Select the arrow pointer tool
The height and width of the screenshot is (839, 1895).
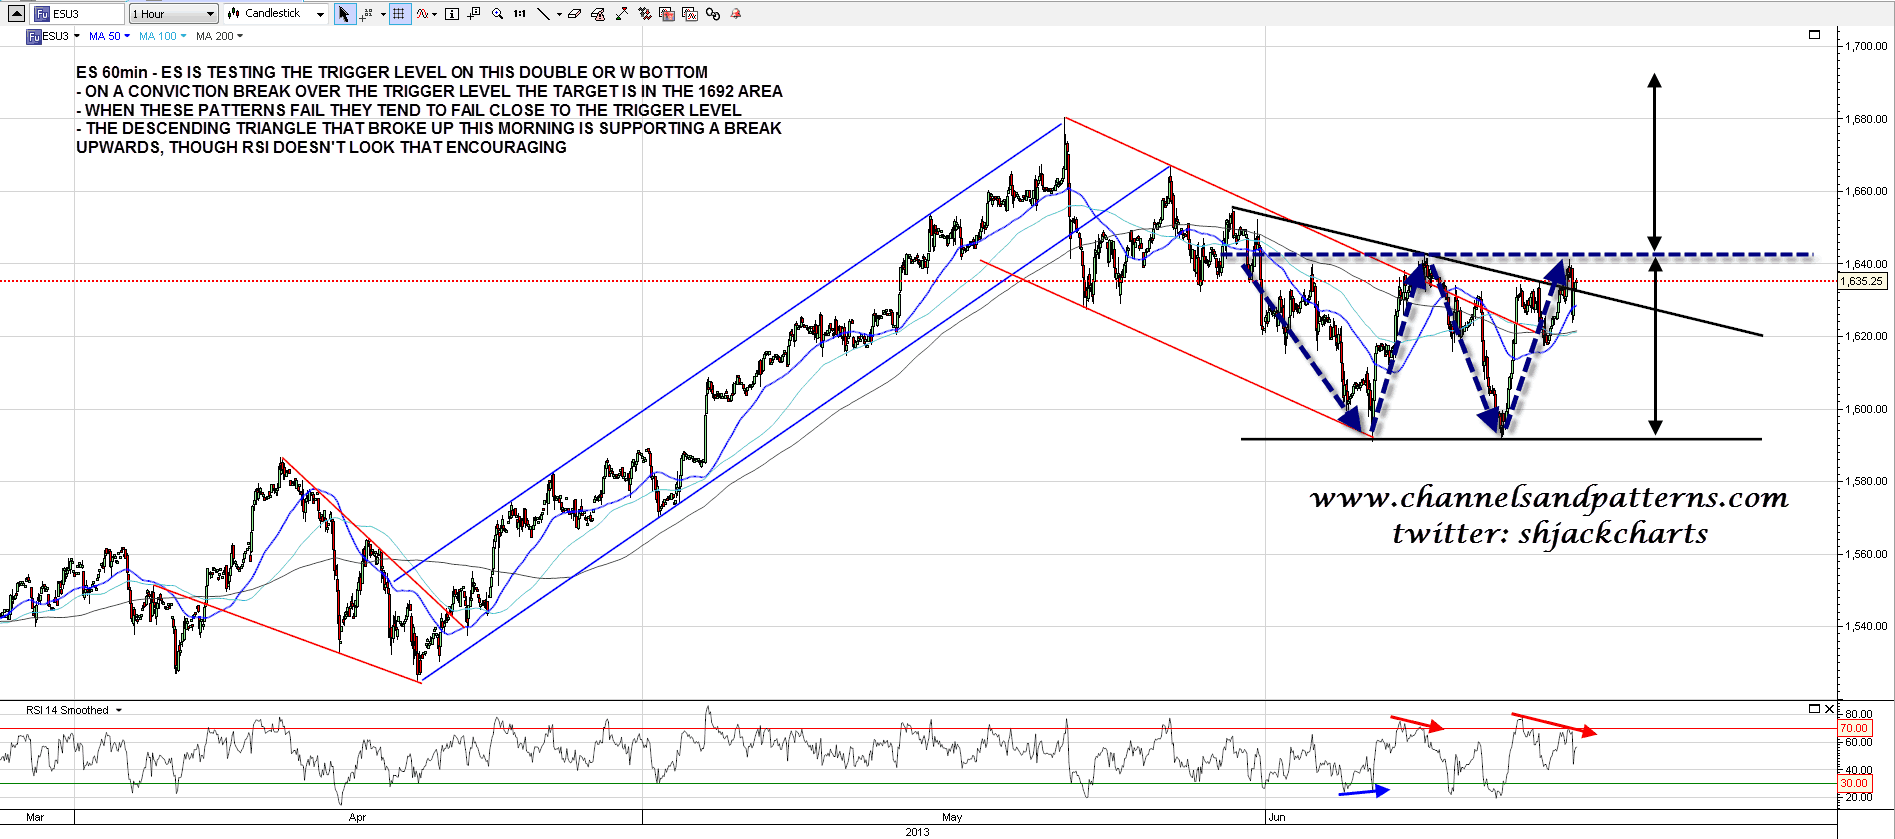point(344,14)
